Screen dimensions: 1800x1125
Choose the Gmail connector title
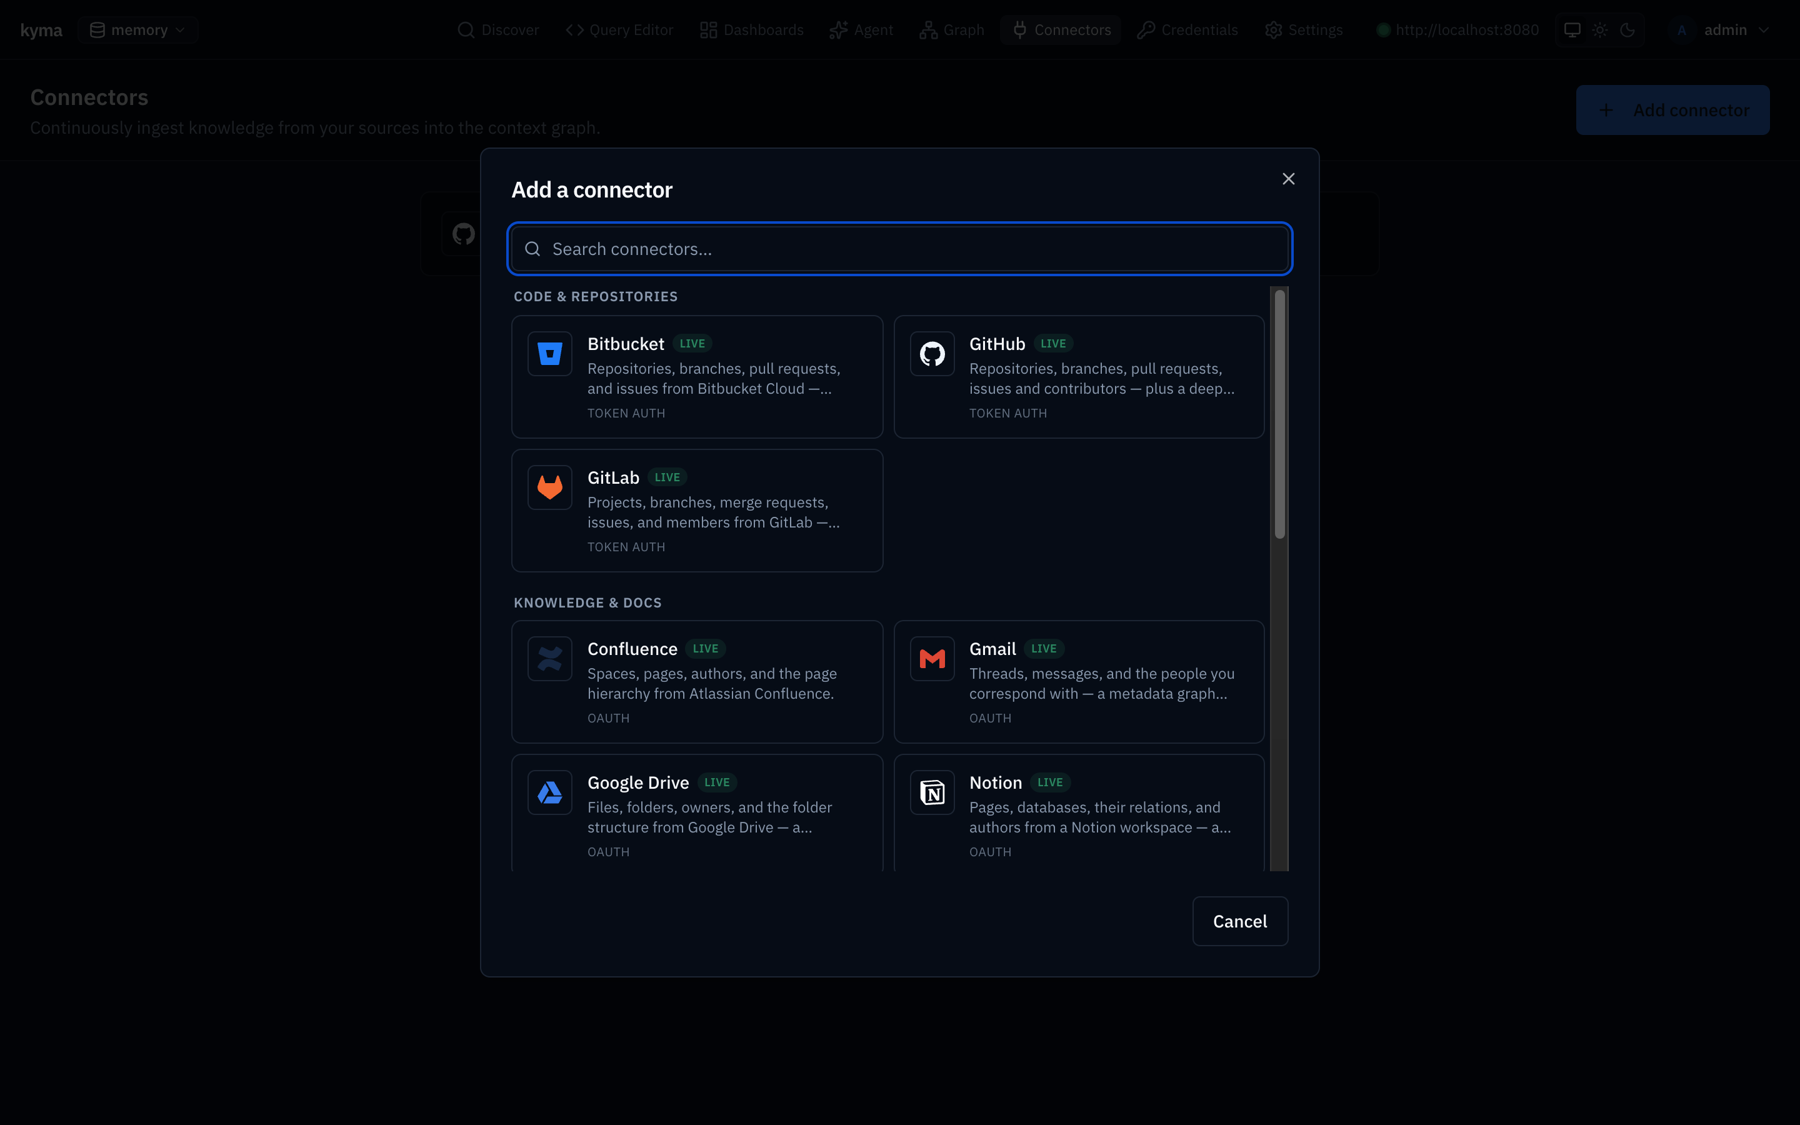point(992,649)
